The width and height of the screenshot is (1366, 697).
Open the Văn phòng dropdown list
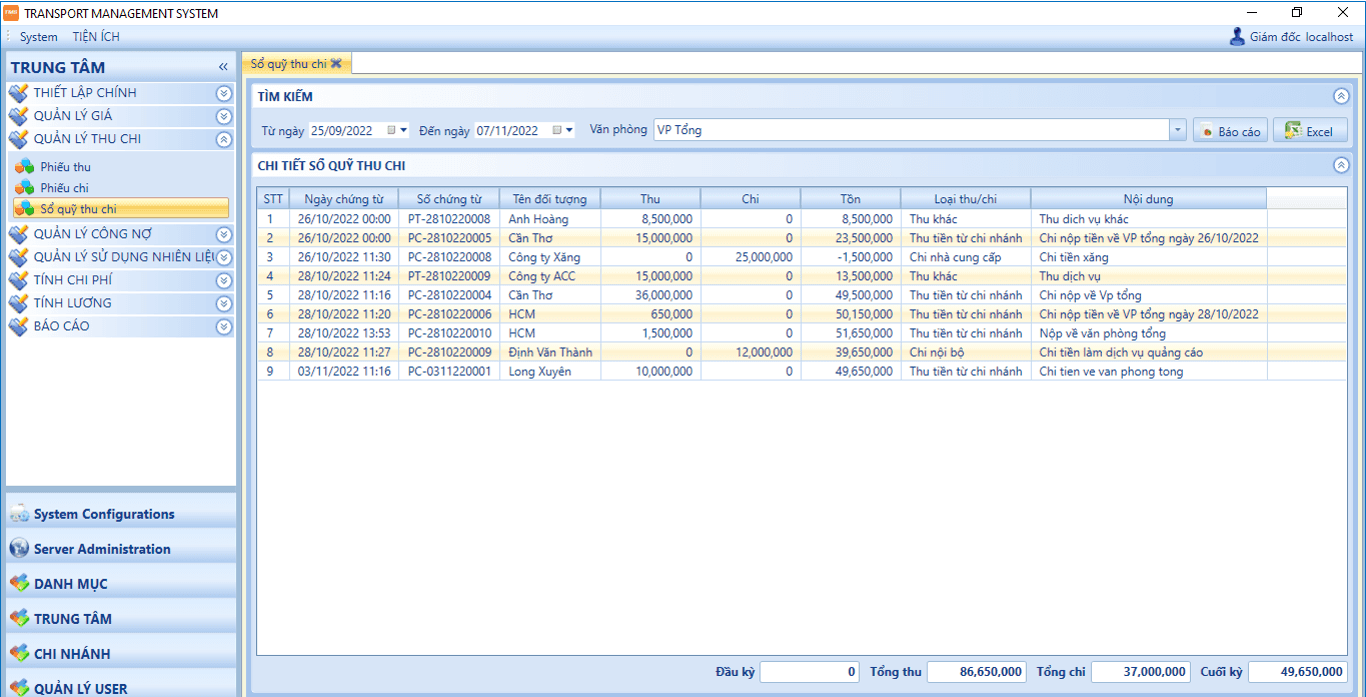1177,130
